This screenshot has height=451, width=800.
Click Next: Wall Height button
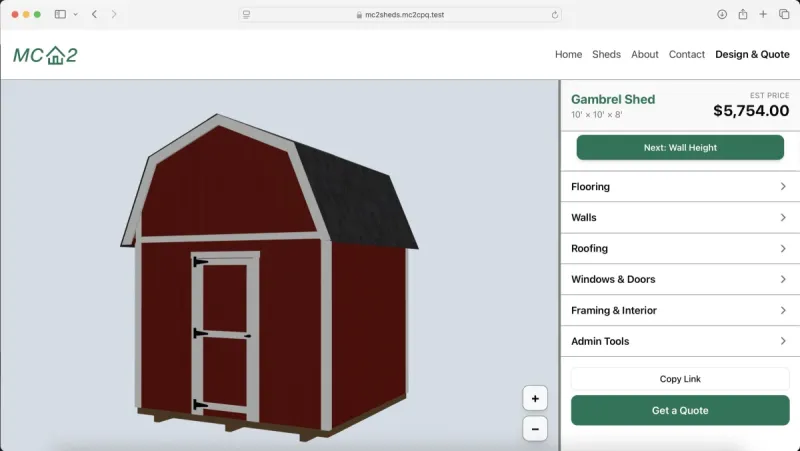click(680, 147)
